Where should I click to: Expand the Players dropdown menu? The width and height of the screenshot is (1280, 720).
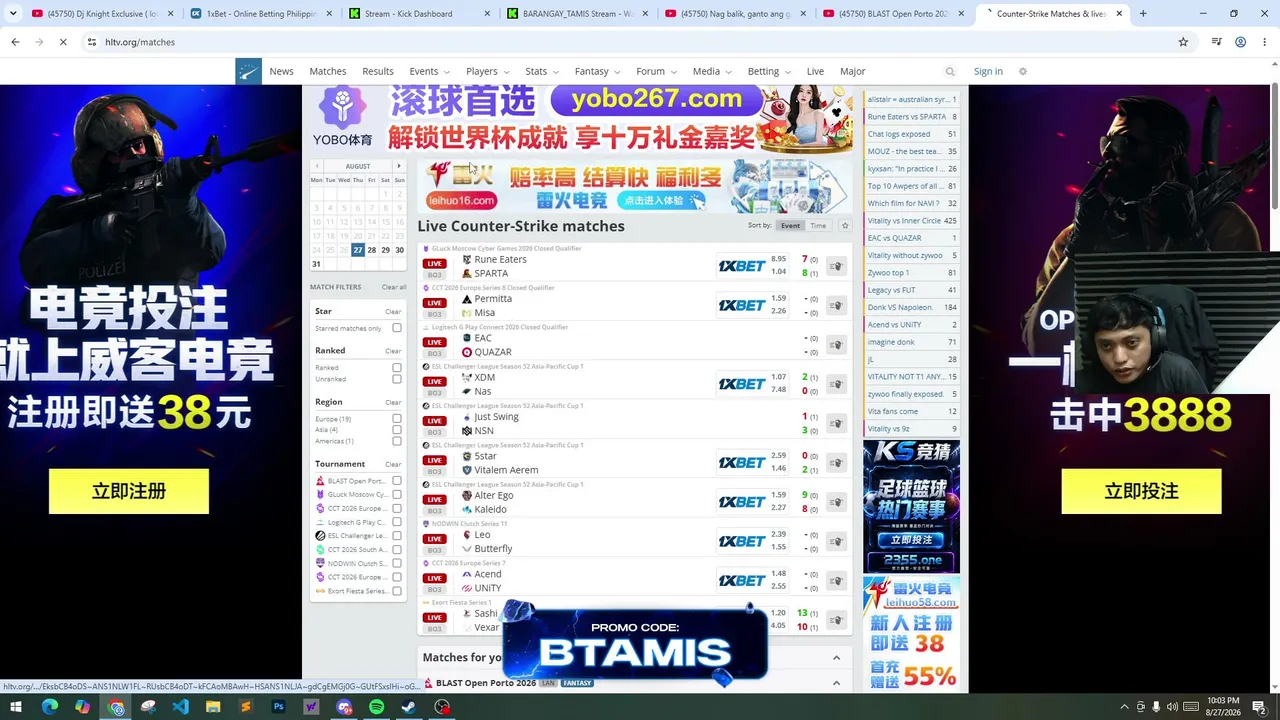[x=487, y=71]
